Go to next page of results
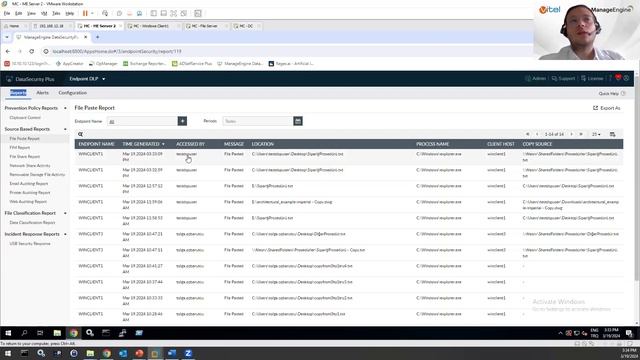The image size is (640, 360). tap(571, 134)
